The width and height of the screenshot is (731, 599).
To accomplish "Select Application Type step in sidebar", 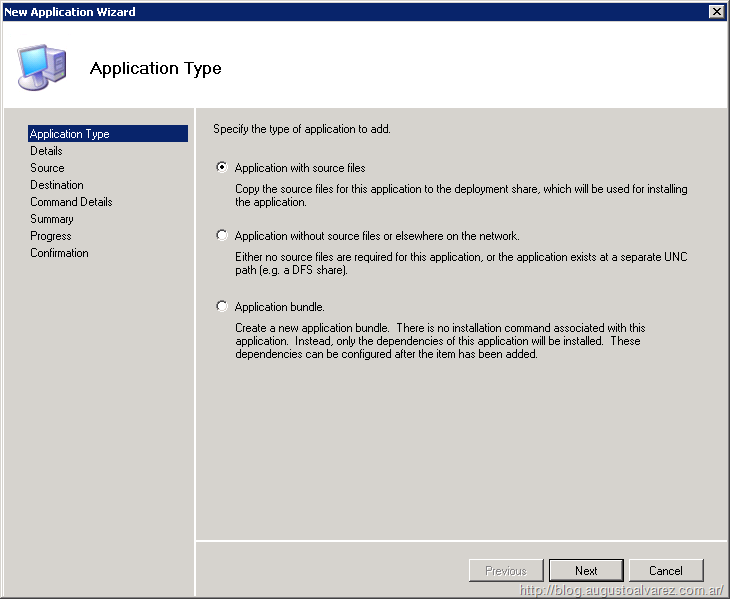I will (70, 134).
